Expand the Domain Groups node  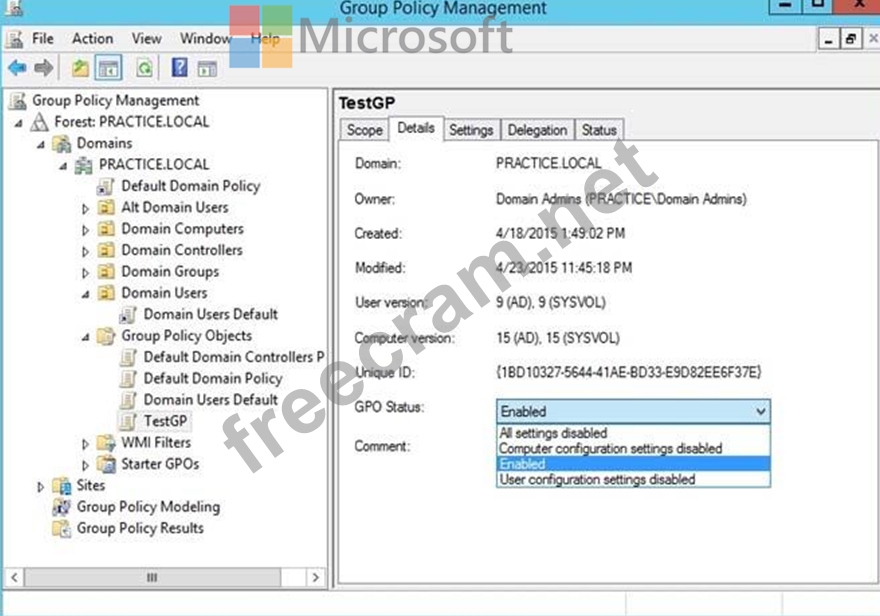(85, 273)
